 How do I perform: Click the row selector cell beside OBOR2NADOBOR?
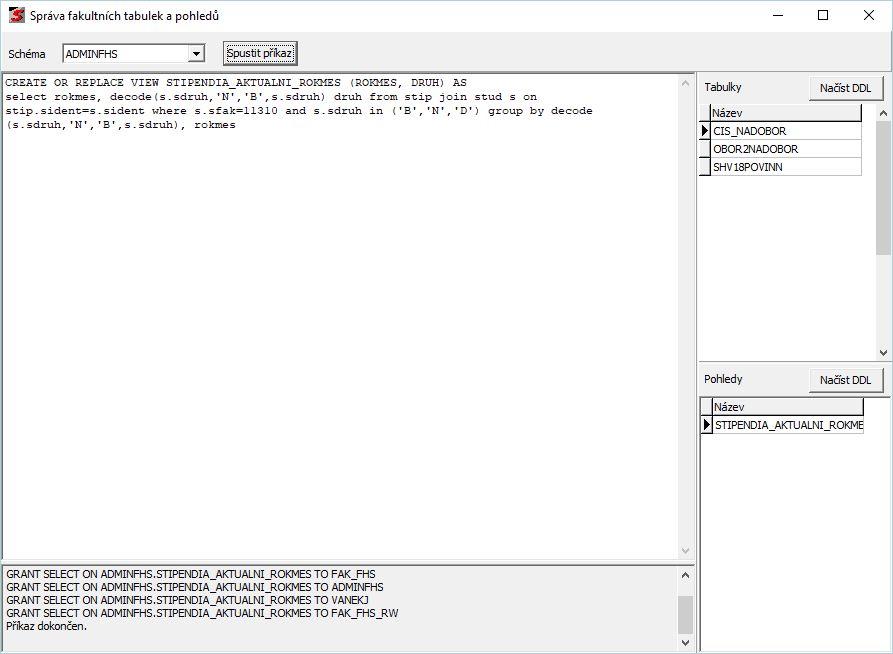pyautogui.click(x=704, y=149)
